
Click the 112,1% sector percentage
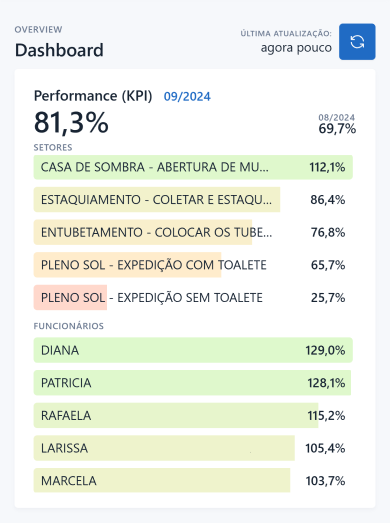327,167
